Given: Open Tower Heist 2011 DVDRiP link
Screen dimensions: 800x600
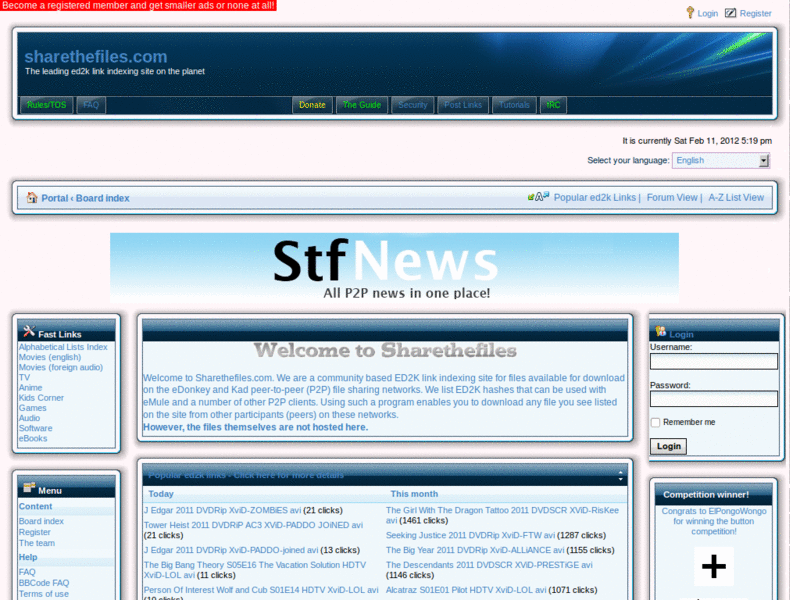Looking at the screenshot, I should (254, 525).
